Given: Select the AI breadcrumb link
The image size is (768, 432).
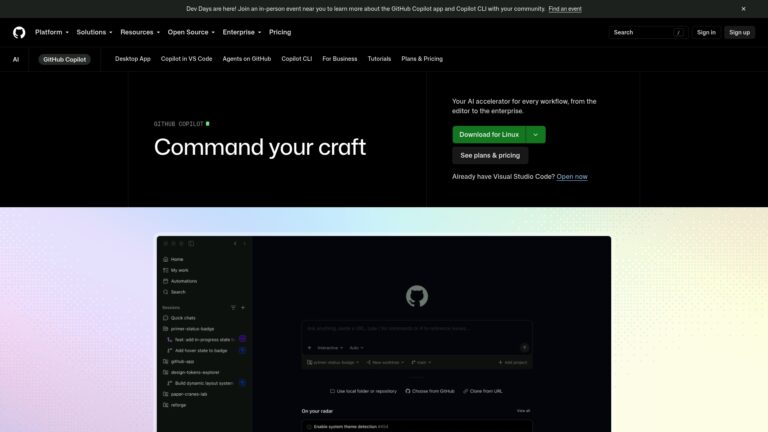Looking at the screenshot, I should click(x=16, y=59).
